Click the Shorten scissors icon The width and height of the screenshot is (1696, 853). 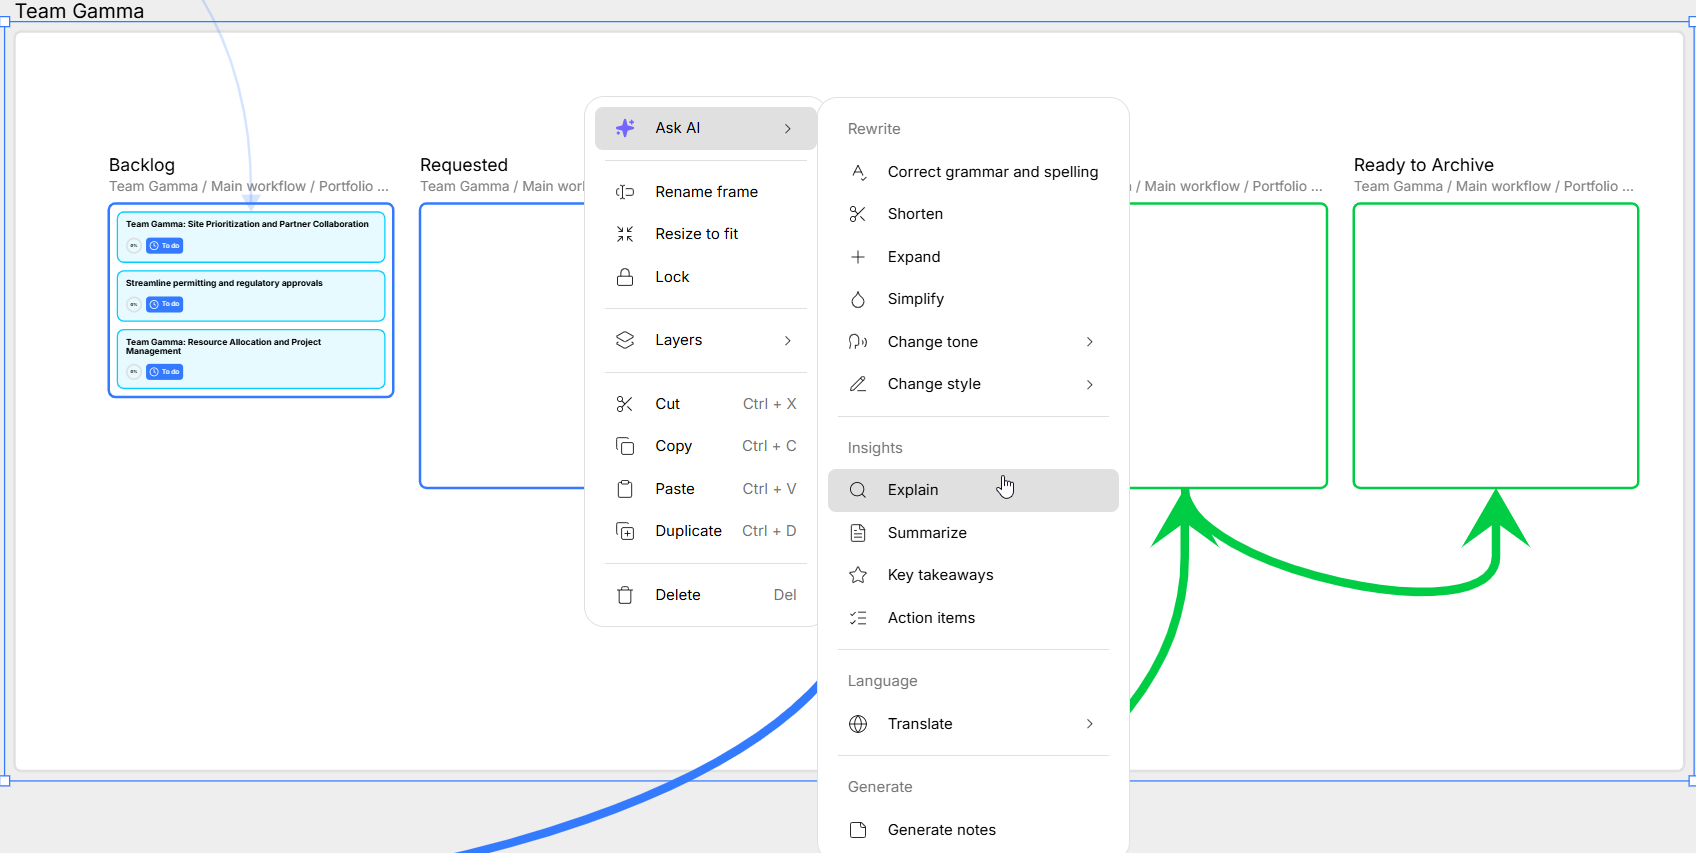click(x=858, y=214)
